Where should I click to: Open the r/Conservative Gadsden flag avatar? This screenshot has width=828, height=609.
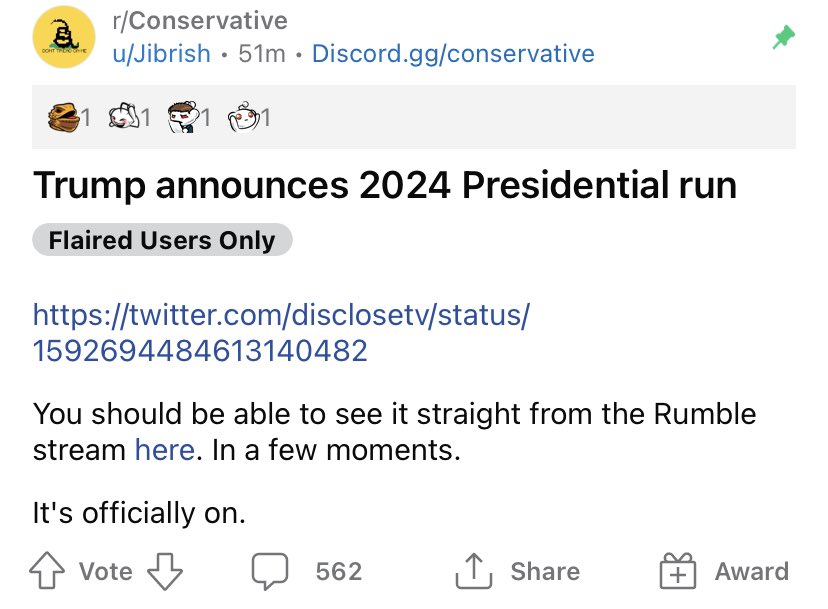coord(64,37)
